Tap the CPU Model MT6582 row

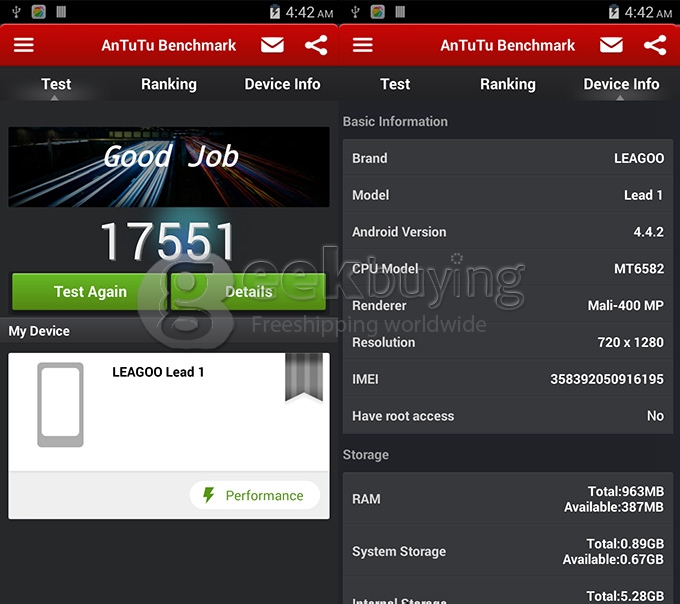[x=508, y=268]
